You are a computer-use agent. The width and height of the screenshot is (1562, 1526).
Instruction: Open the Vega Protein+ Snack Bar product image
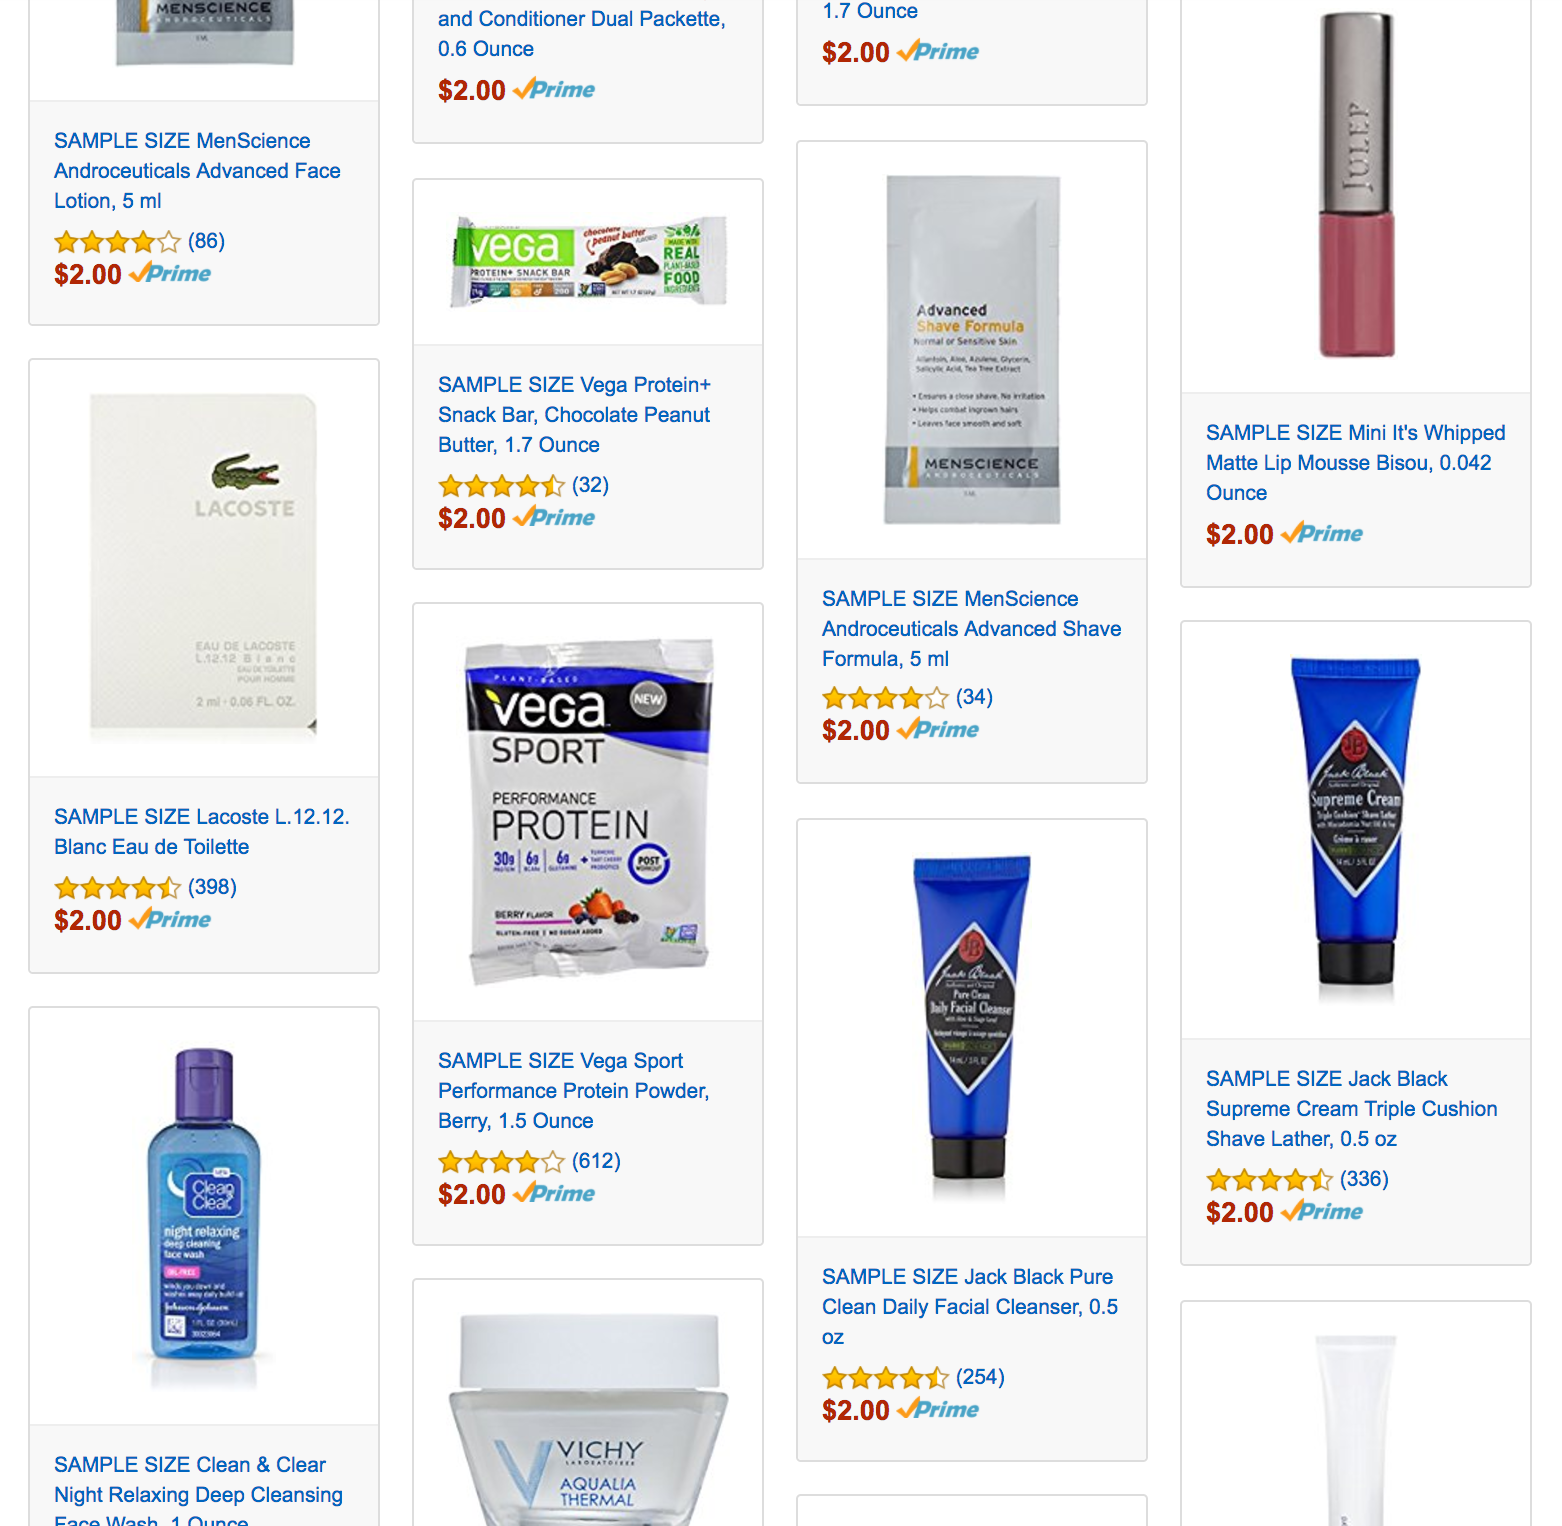tap(588, 262)
